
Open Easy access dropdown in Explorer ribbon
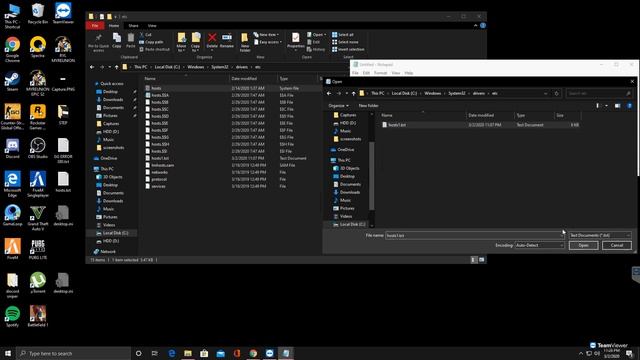pos(268,42)
